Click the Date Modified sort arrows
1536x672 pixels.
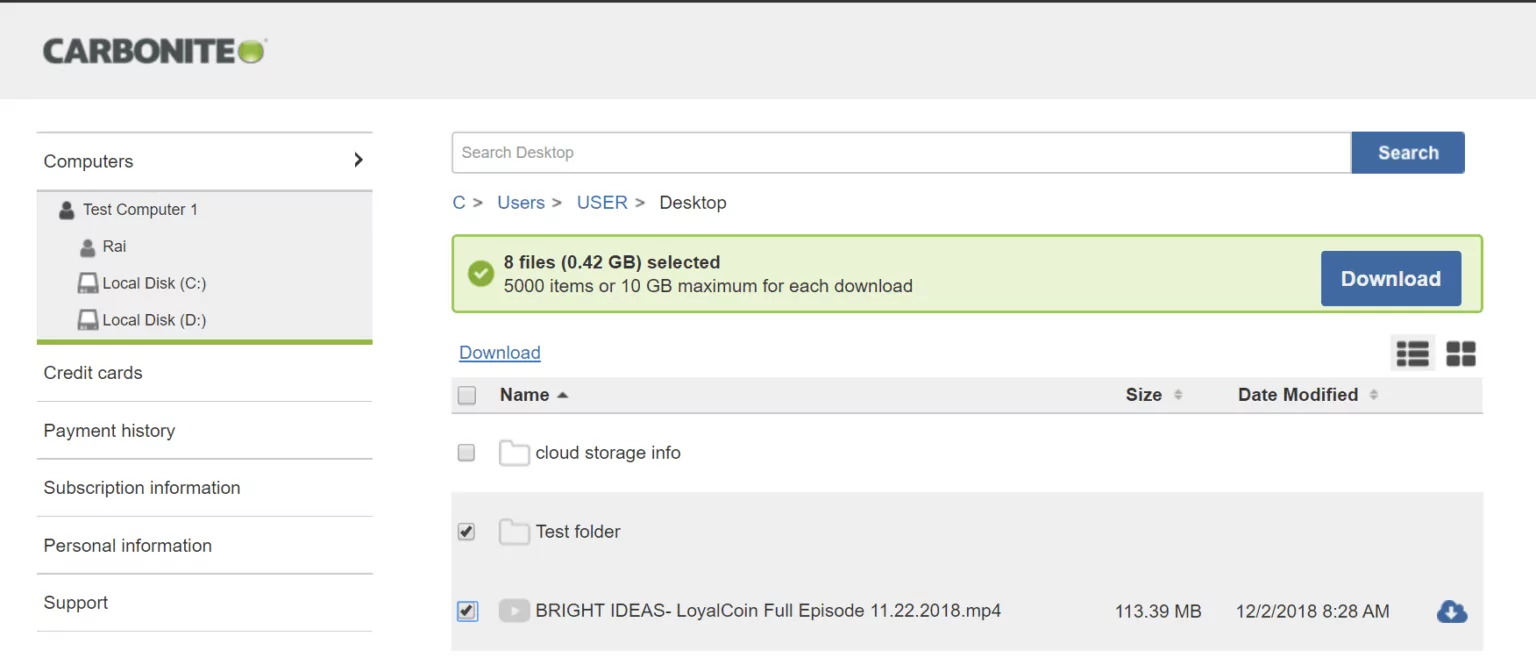pos(1374,395)
